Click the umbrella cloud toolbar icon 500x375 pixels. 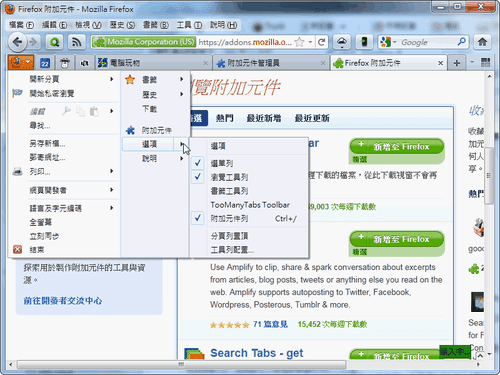pos(342,42)
